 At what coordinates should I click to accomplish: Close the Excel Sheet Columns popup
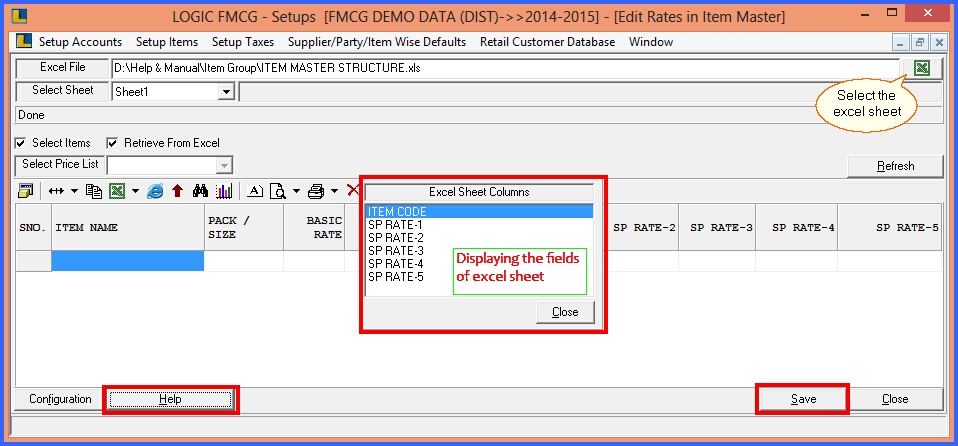tap(565, 312)
